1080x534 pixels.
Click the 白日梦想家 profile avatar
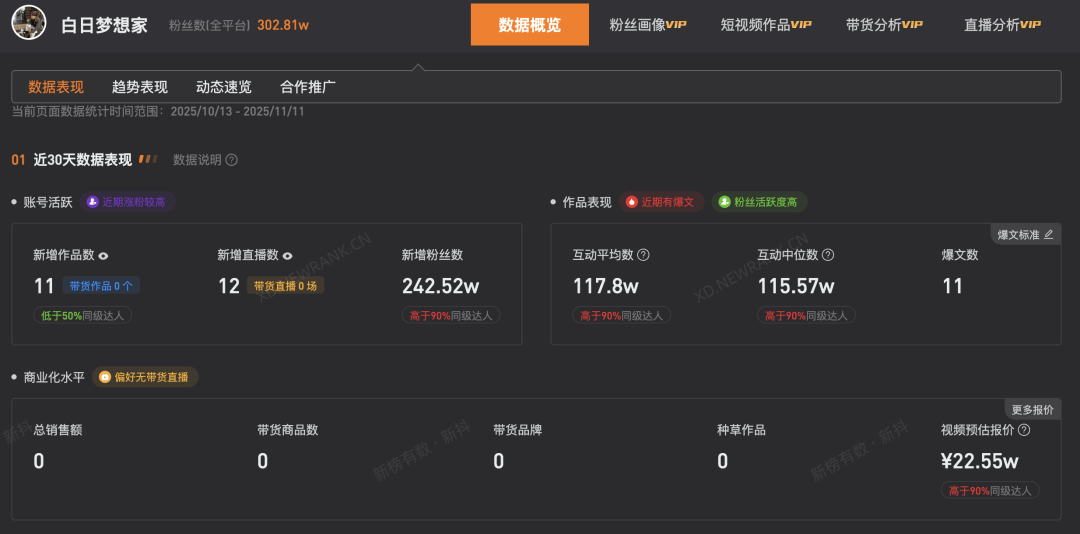coord(29,24)
